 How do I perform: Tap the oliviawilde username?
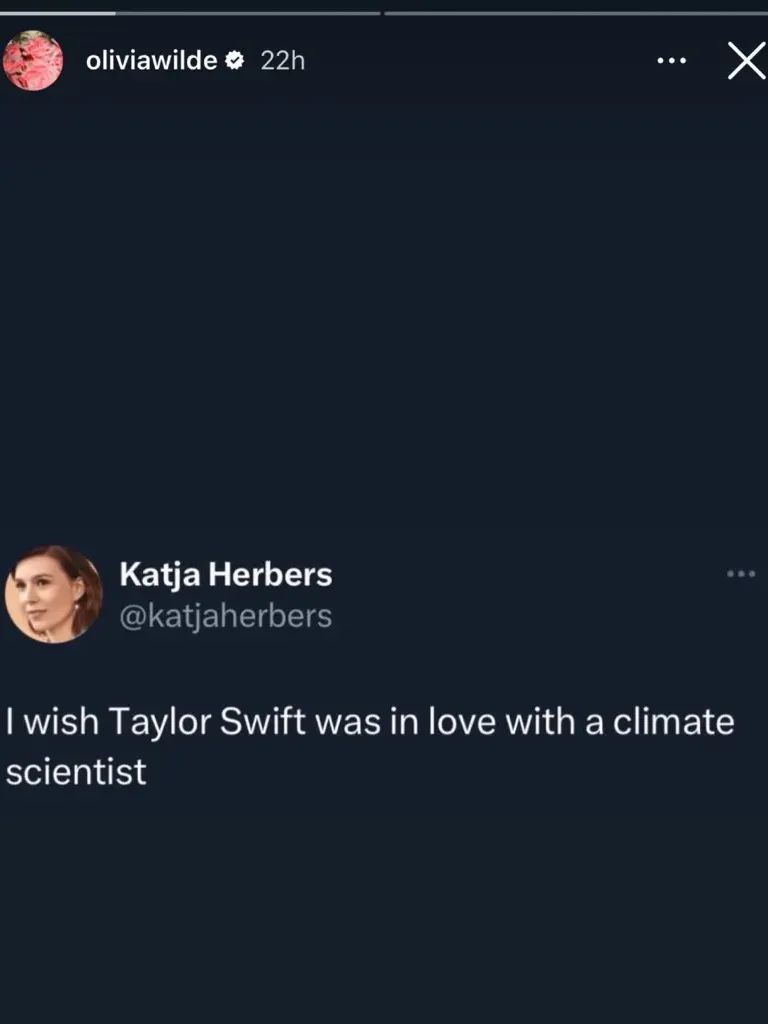tap(151, 61)
